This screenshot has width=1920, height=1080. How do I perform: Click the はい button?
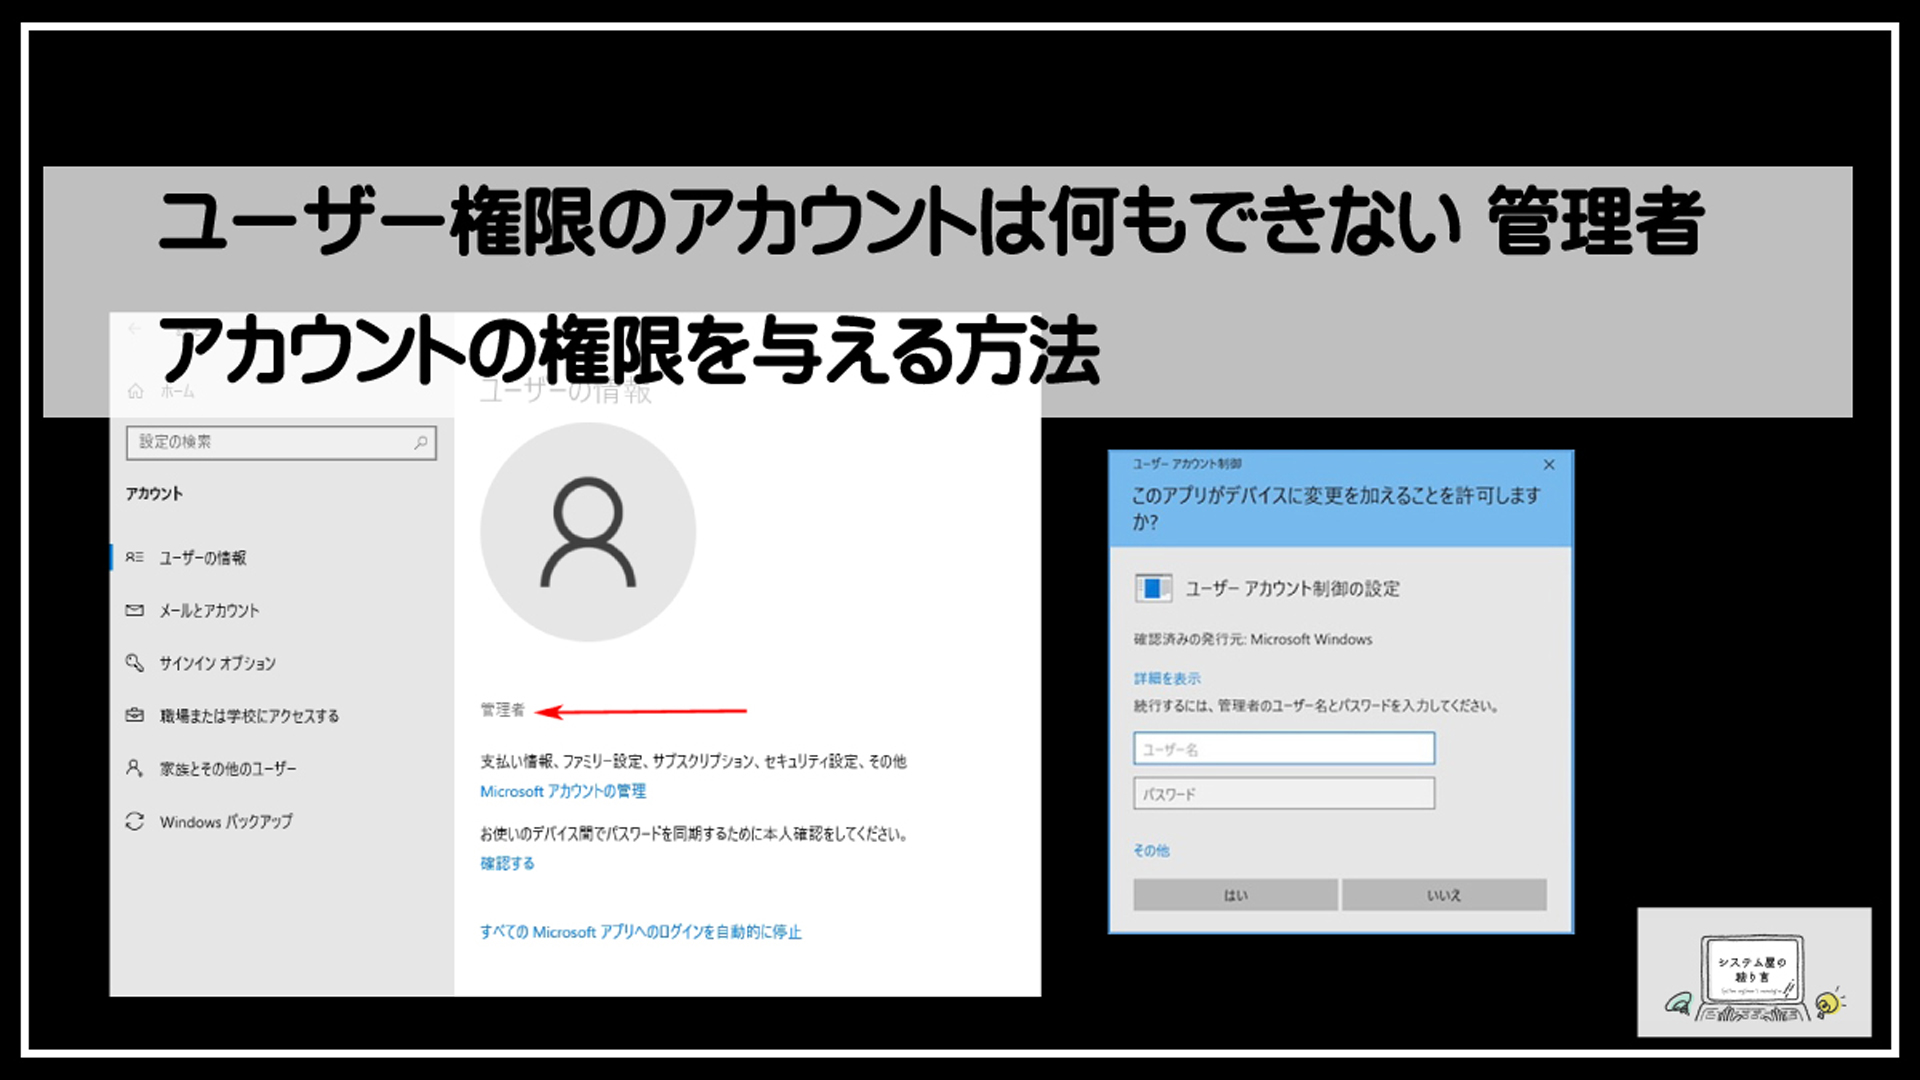(1235, 895)
